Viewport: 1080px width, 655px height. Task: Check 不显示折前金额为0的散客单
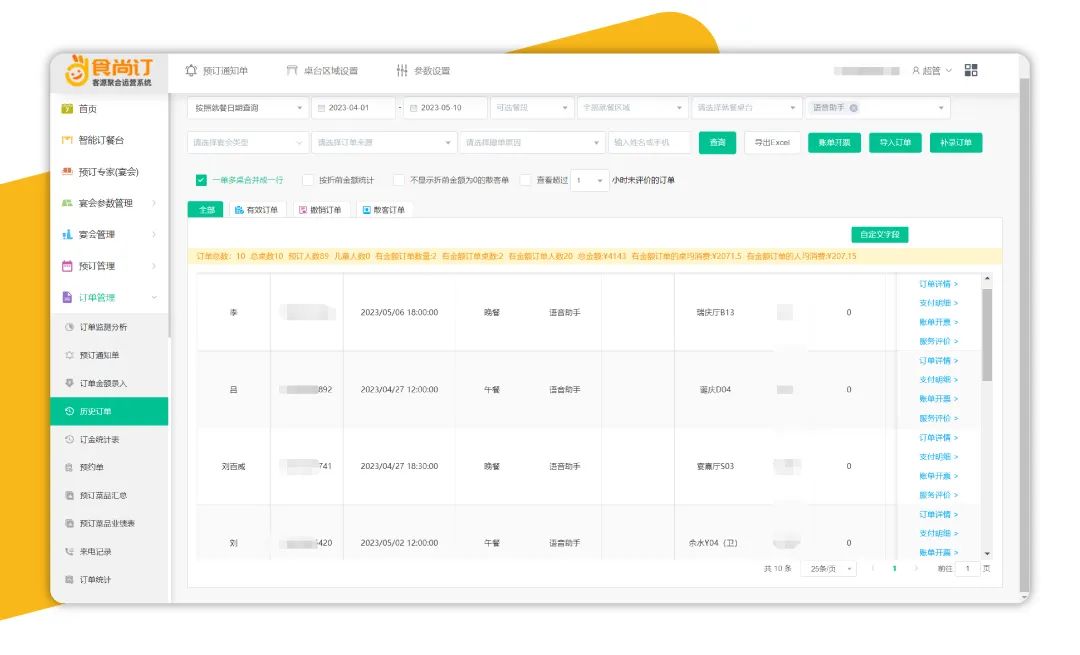coord(398,180)
